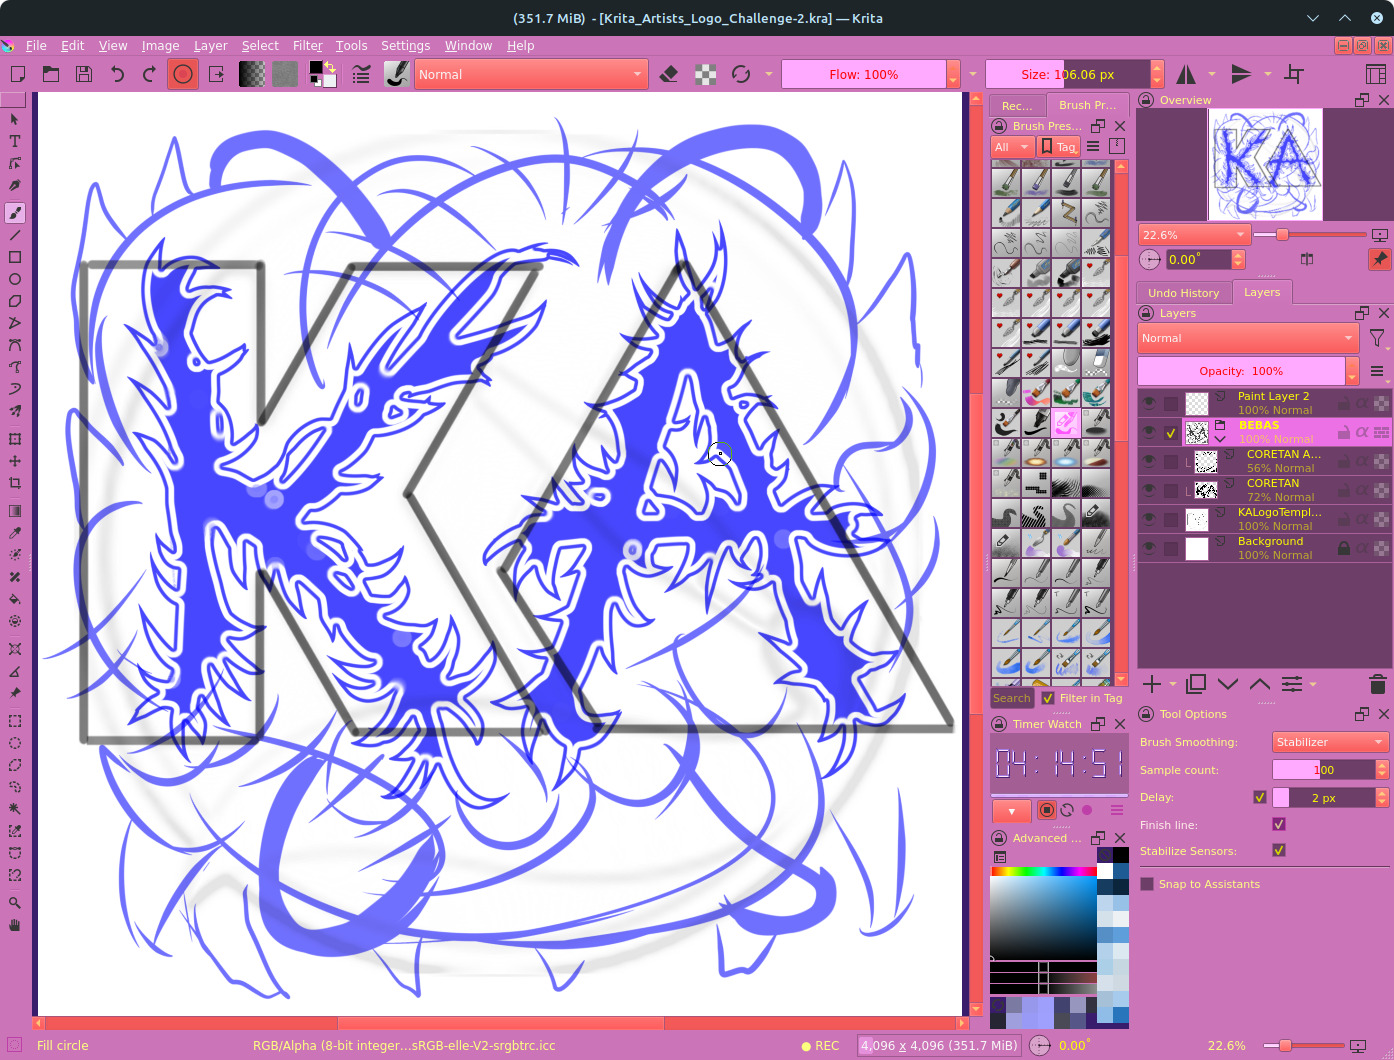Toggle wrap around mode
The width and height of the screenshot is (1394, 1060).
1294,74
